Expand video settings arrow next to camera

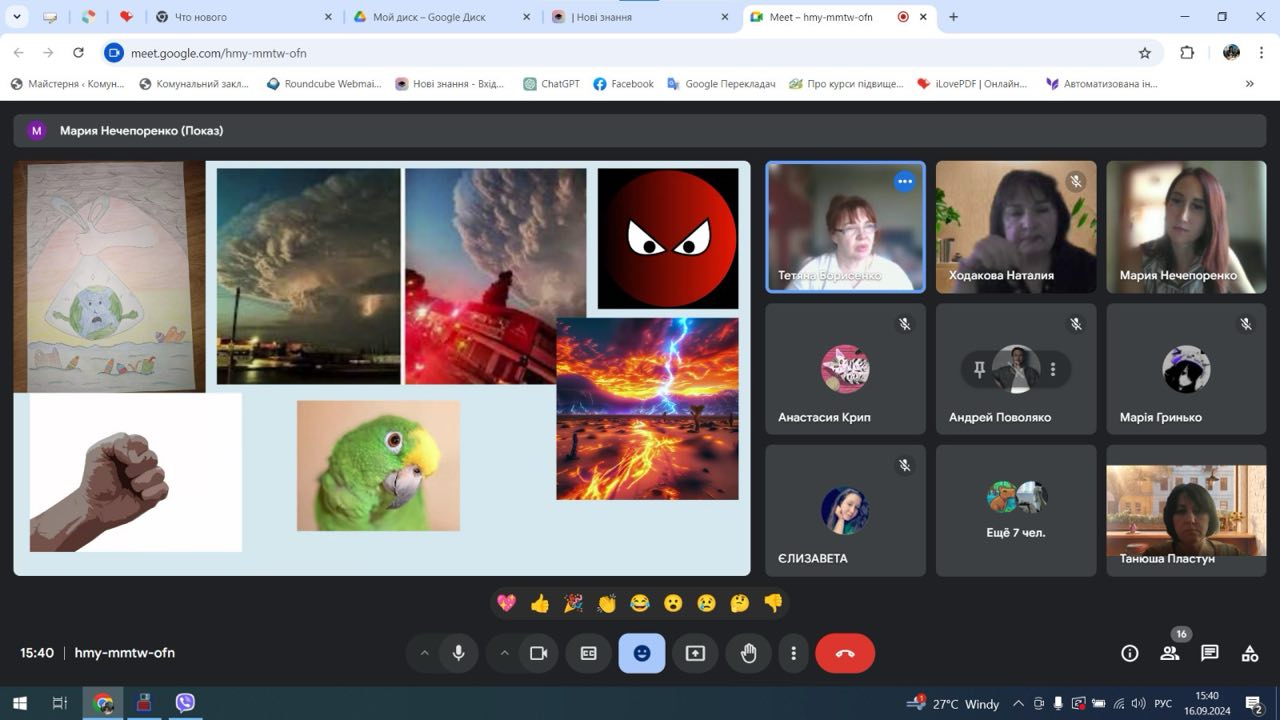tap(504, 653)
